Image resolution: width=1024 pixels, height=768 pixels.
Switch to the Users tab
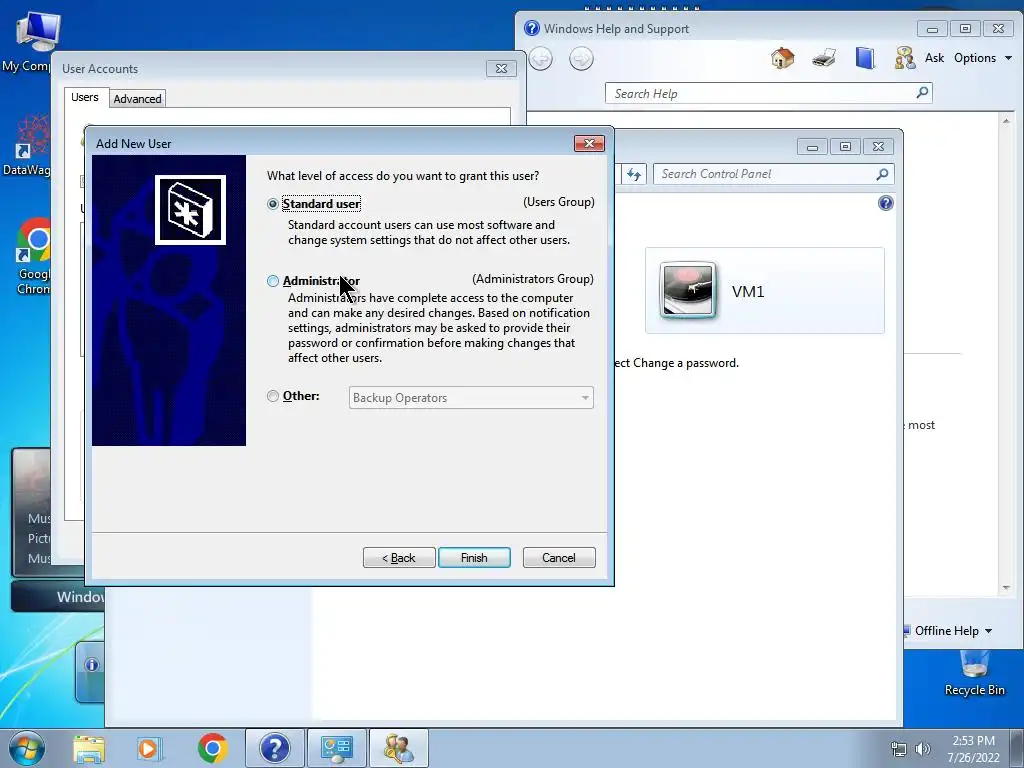(x=85, y=97)
